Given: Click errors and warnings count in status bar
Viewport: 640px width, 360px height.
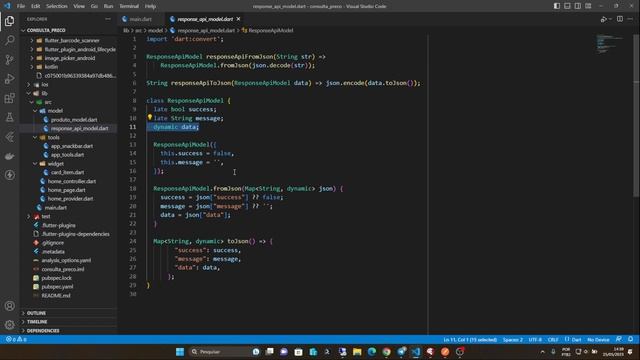Looking at the screenshot, I should pyautogui.click(x=16, y=339).
